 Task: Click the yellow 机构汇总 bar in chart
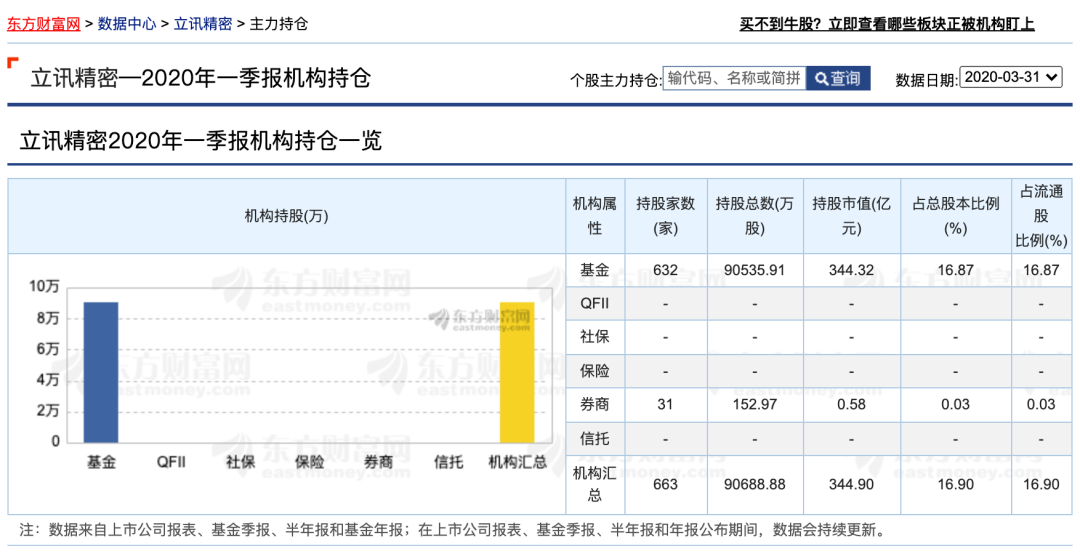tap(517, 372)
